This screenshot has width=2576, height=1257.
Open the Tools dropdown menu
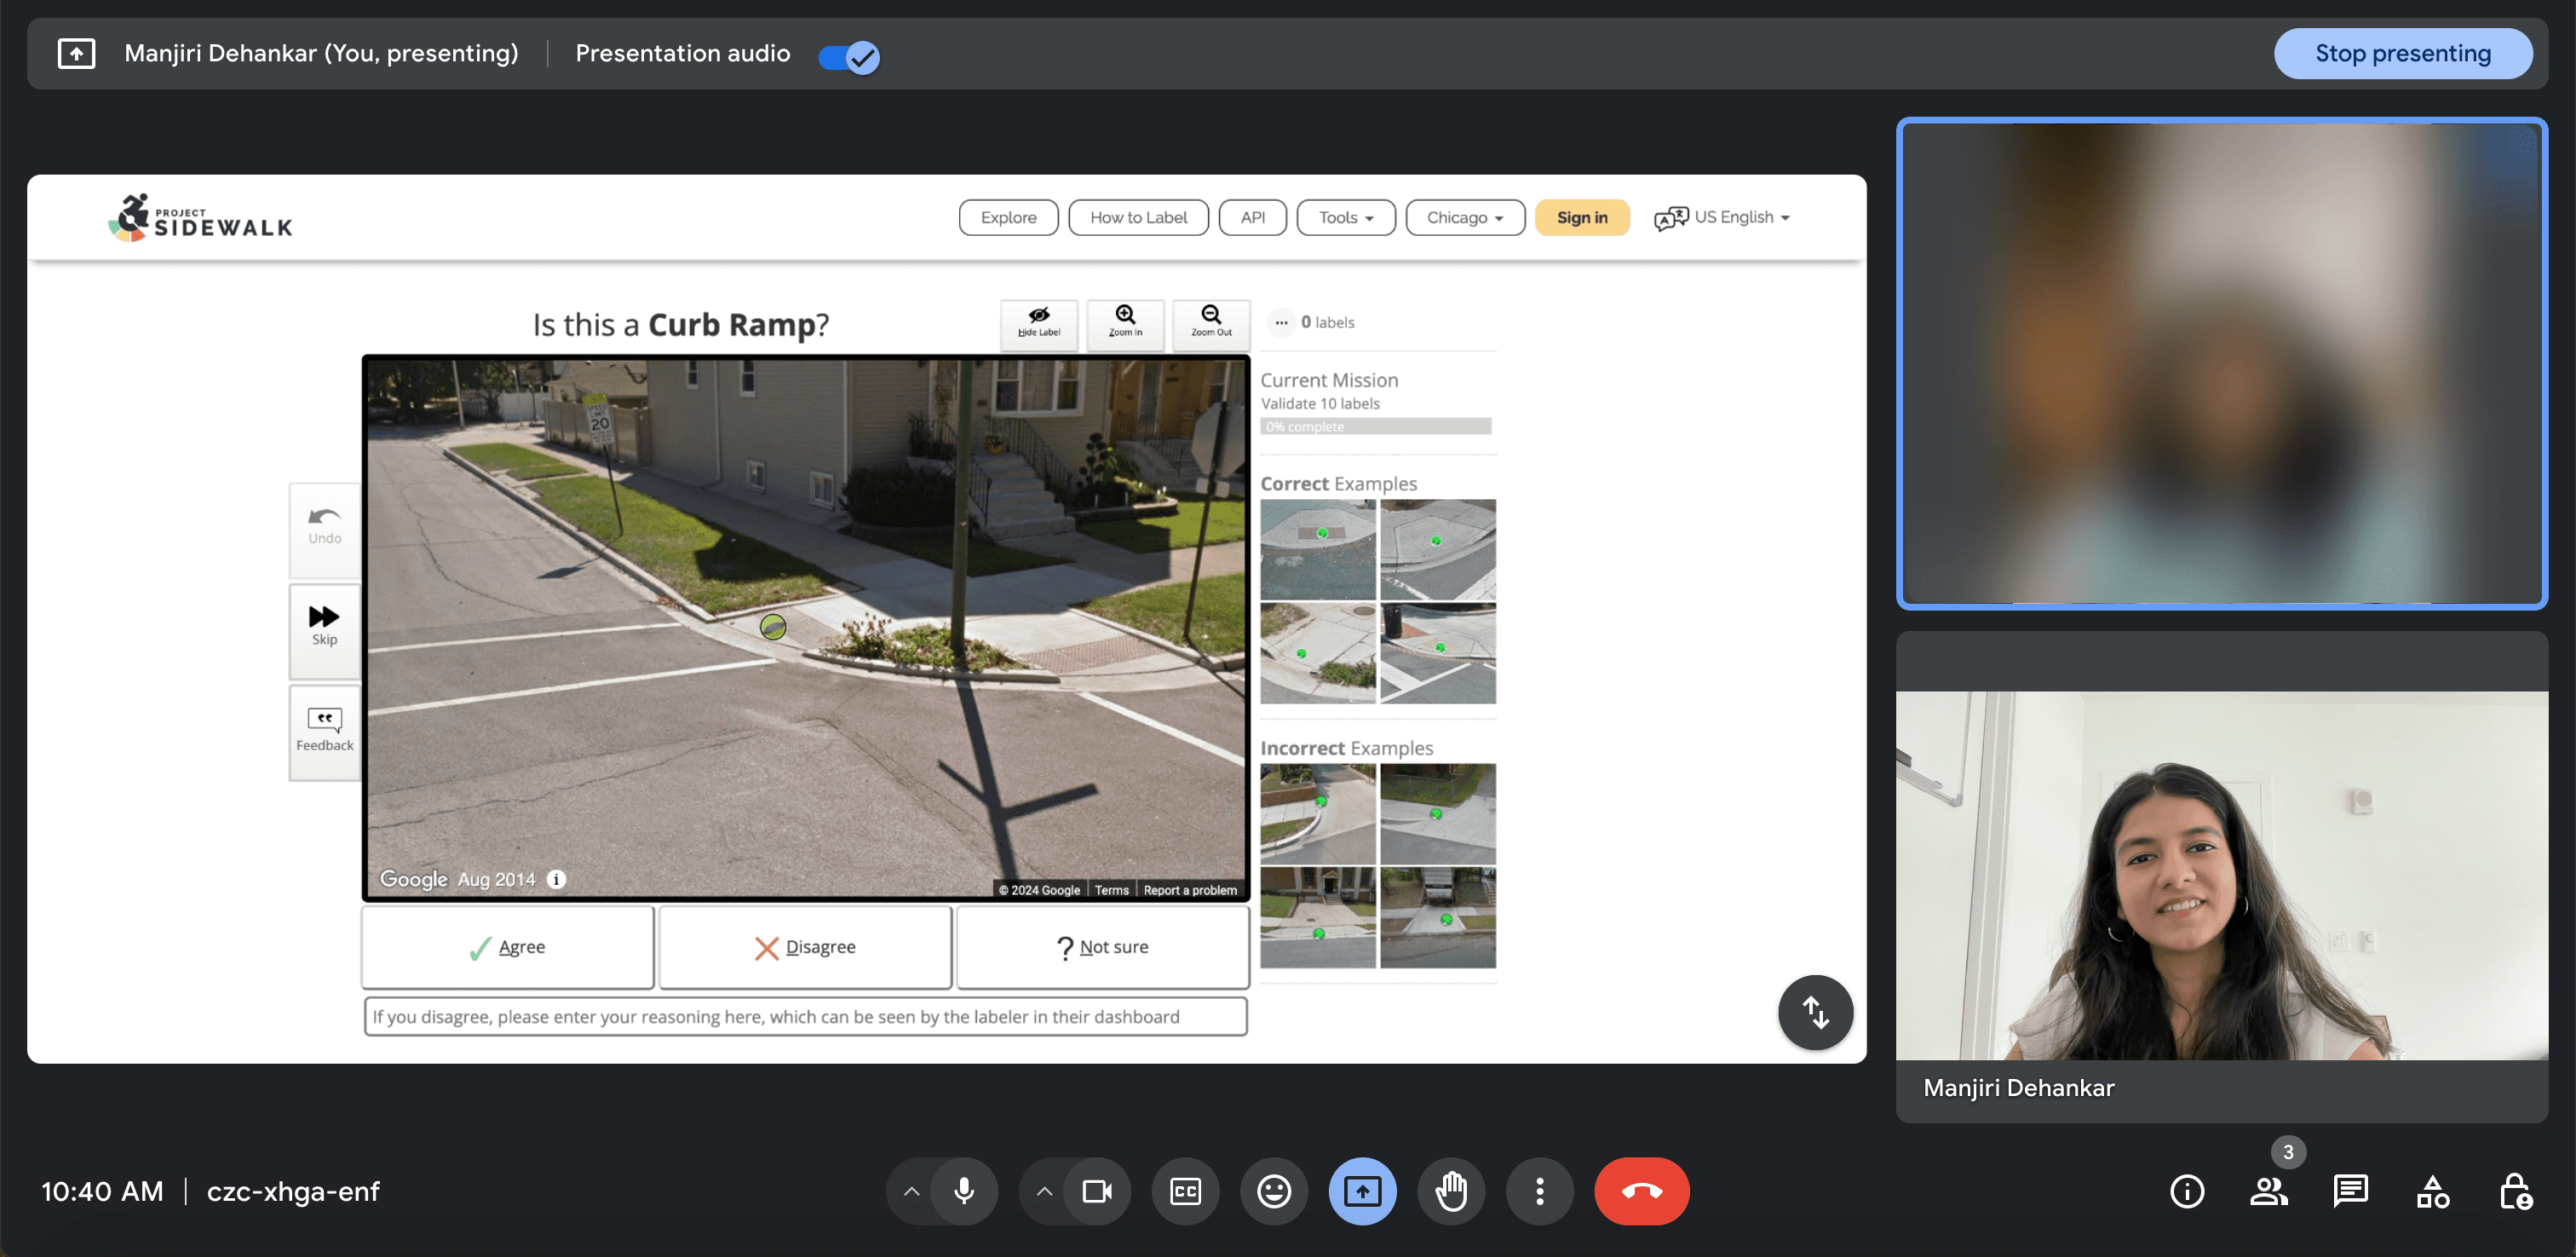pos(1345,217)
